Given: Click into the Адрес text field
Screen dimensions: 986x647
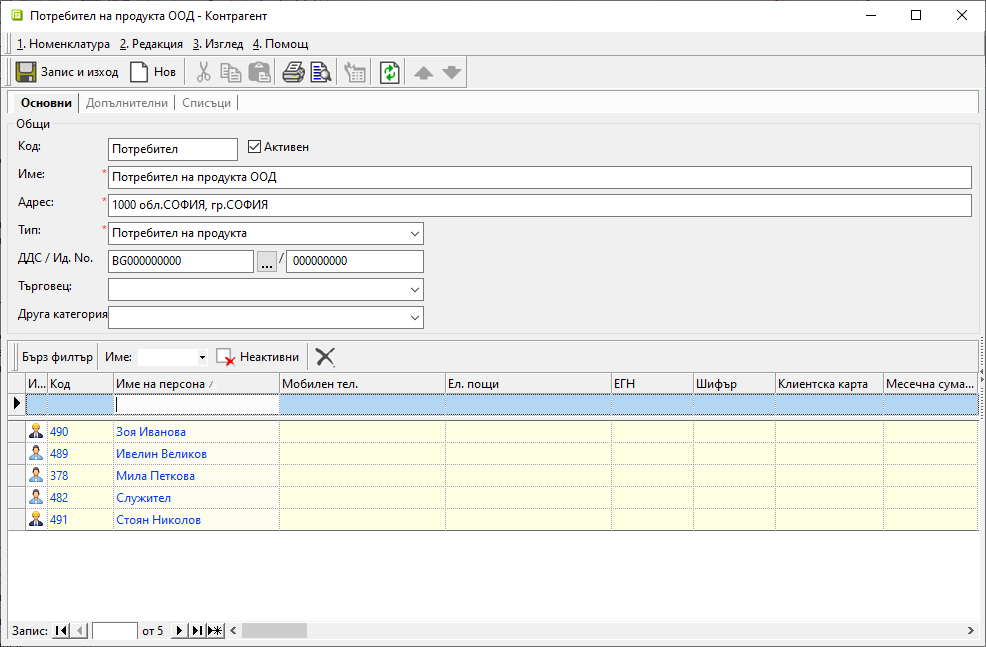Looking at the screenshot, I should coord(540,206).
